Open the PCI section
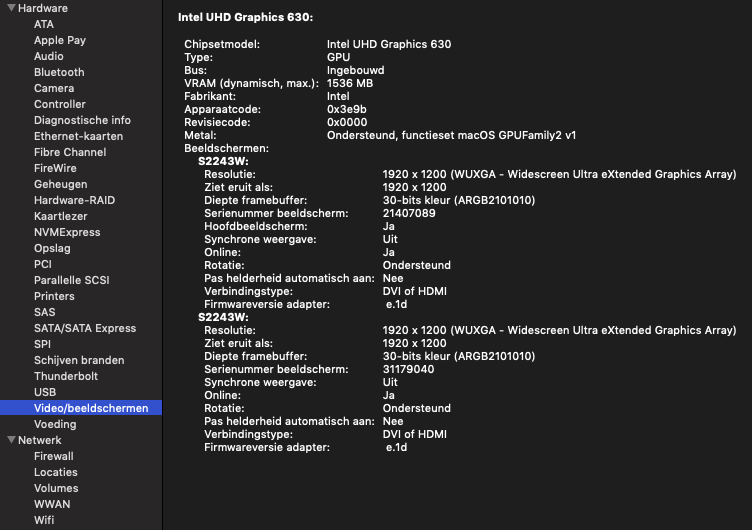 pyautogui.click(x=43, y=264)
